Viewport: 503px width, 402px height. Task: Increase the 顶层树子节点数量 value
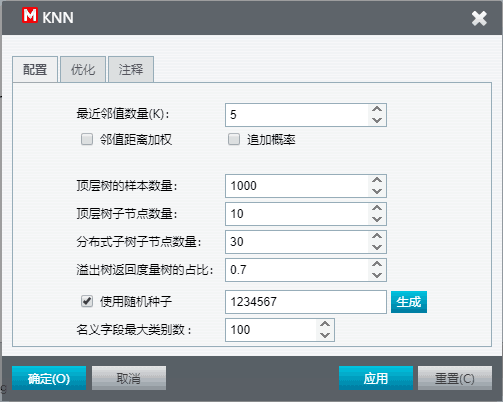click(377, 208)
